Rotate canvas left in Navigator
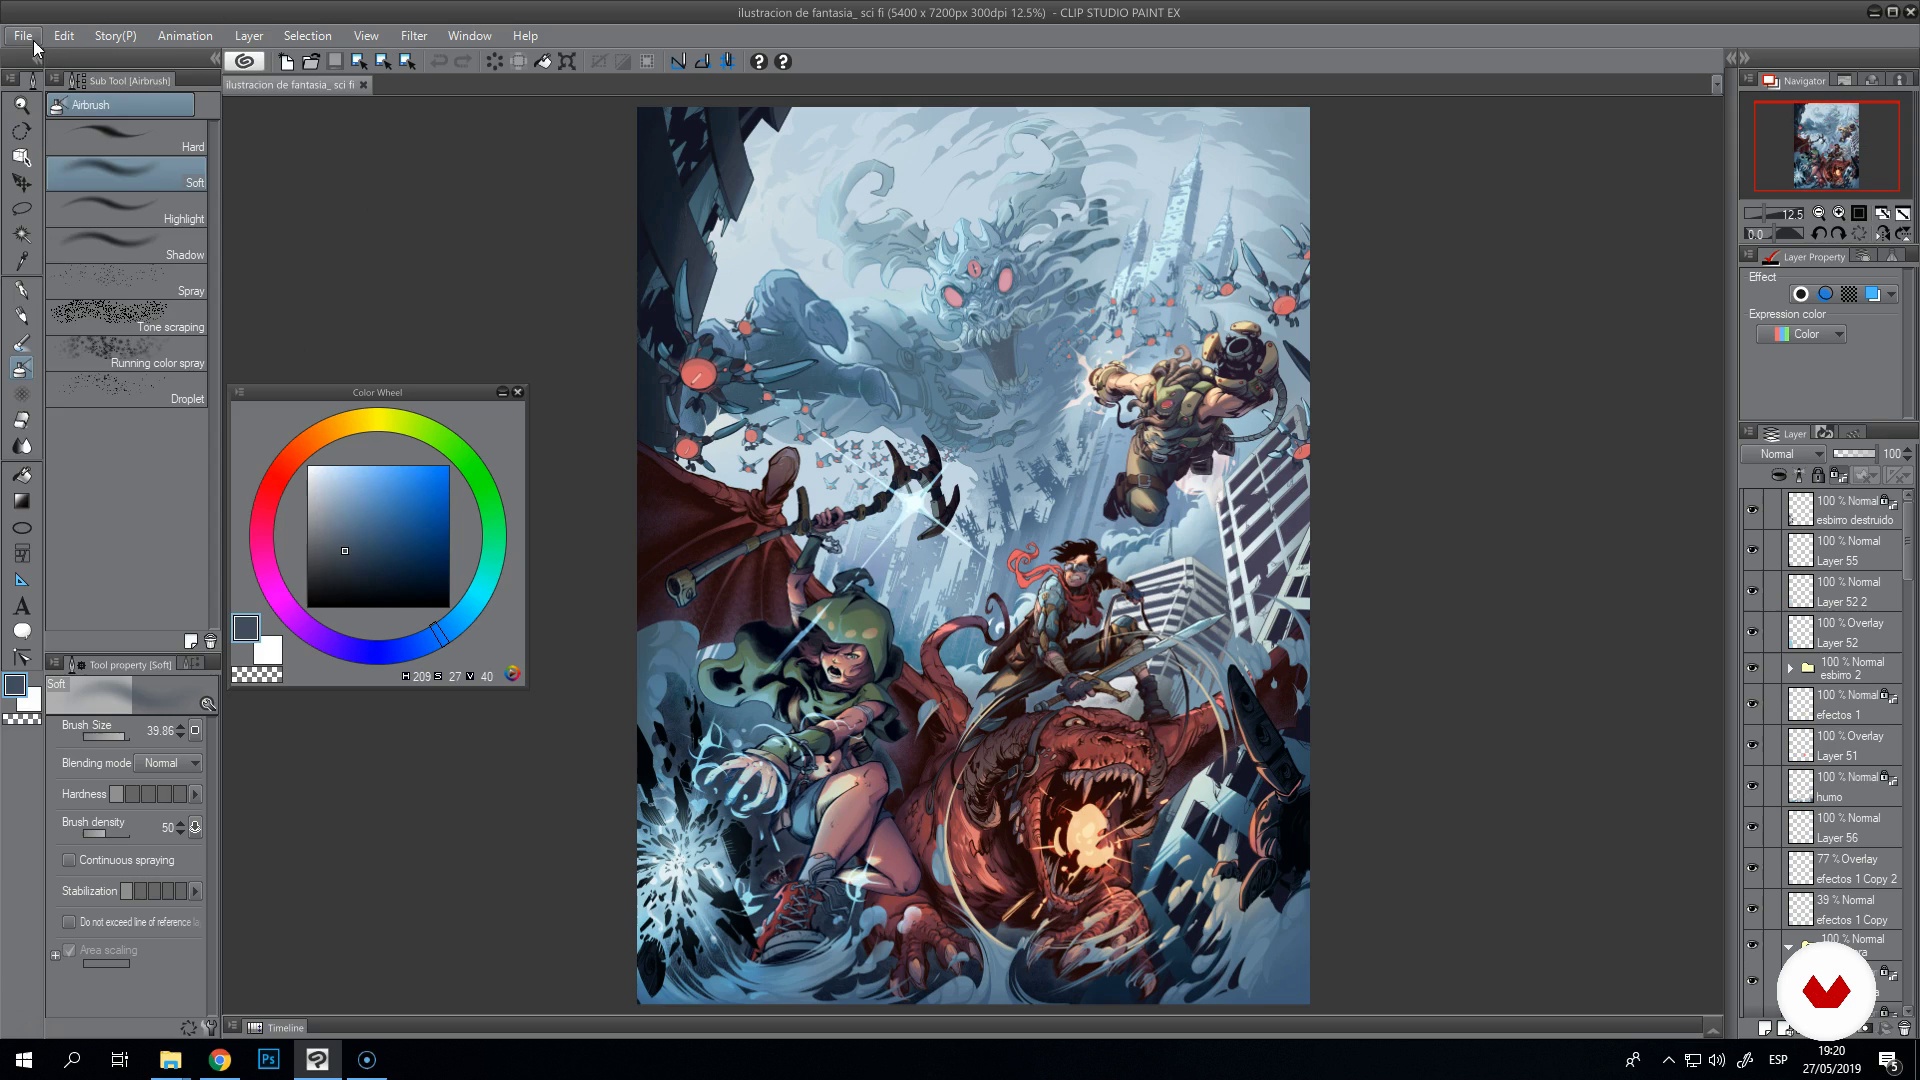Image resolution: width=1920 pixels, height=1080 pixels. pos(1819,233)
